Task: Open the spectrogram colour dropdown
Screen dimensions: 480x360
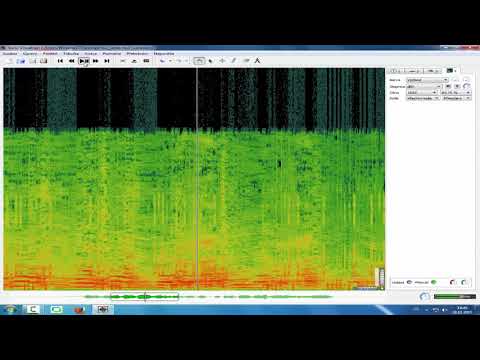Action: point(427,80)
